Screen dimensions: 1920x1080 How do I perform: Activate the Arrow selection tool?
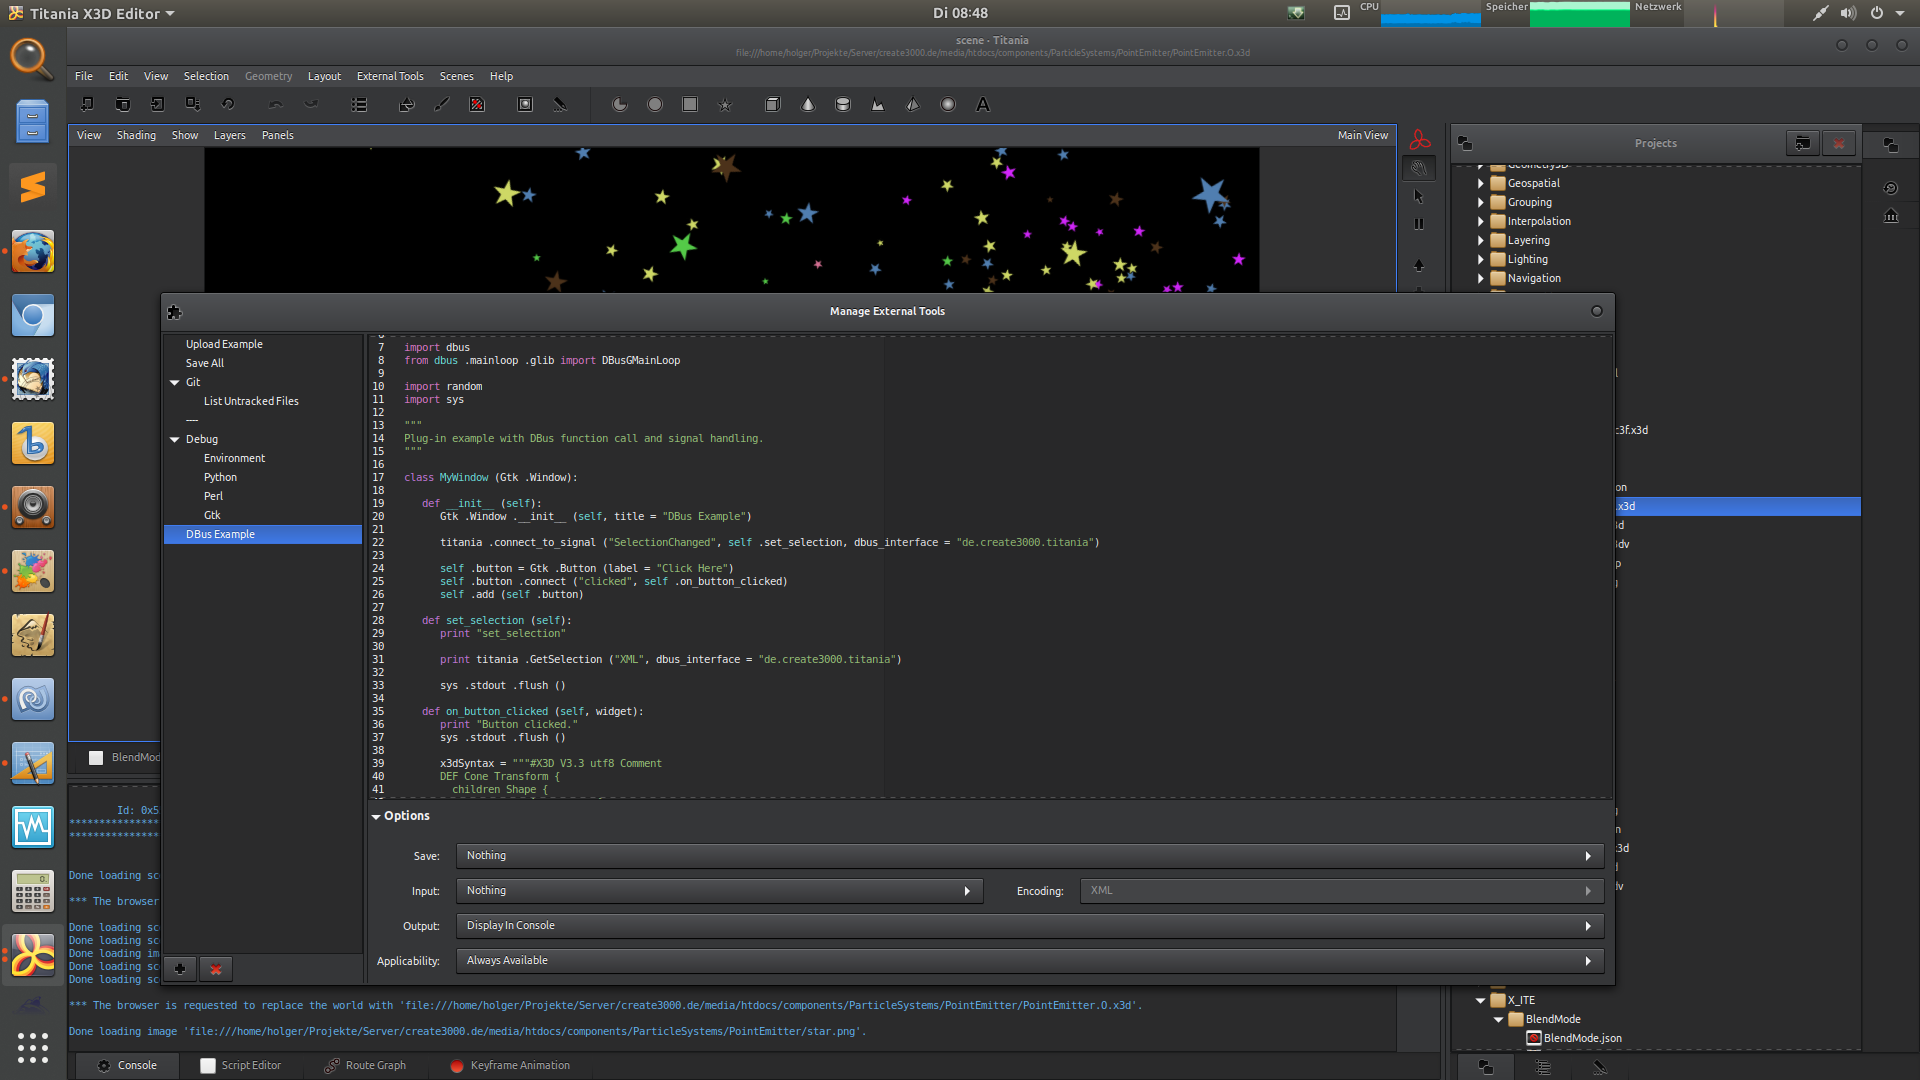pyautogui.click(x=1419, y=196)
